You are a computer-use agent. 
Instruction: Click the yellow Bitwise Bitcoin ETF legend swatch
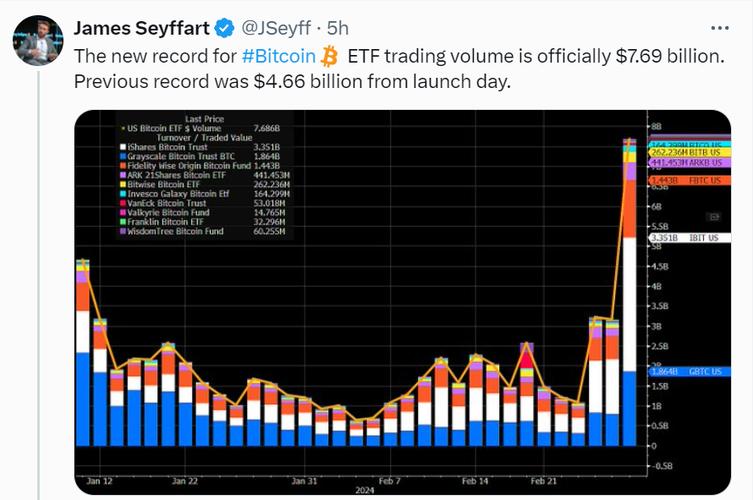pos(121,185)
